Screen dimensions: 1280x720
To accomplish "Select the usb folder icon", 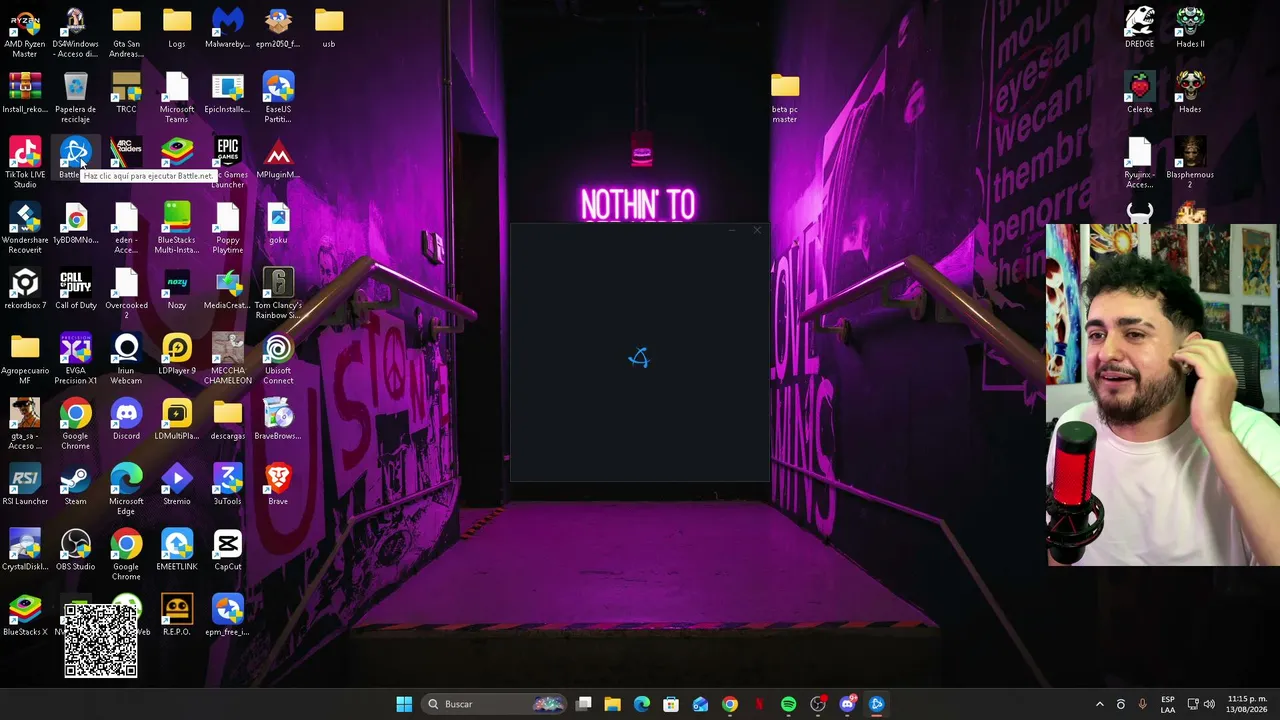I will [x=329, y=28].
